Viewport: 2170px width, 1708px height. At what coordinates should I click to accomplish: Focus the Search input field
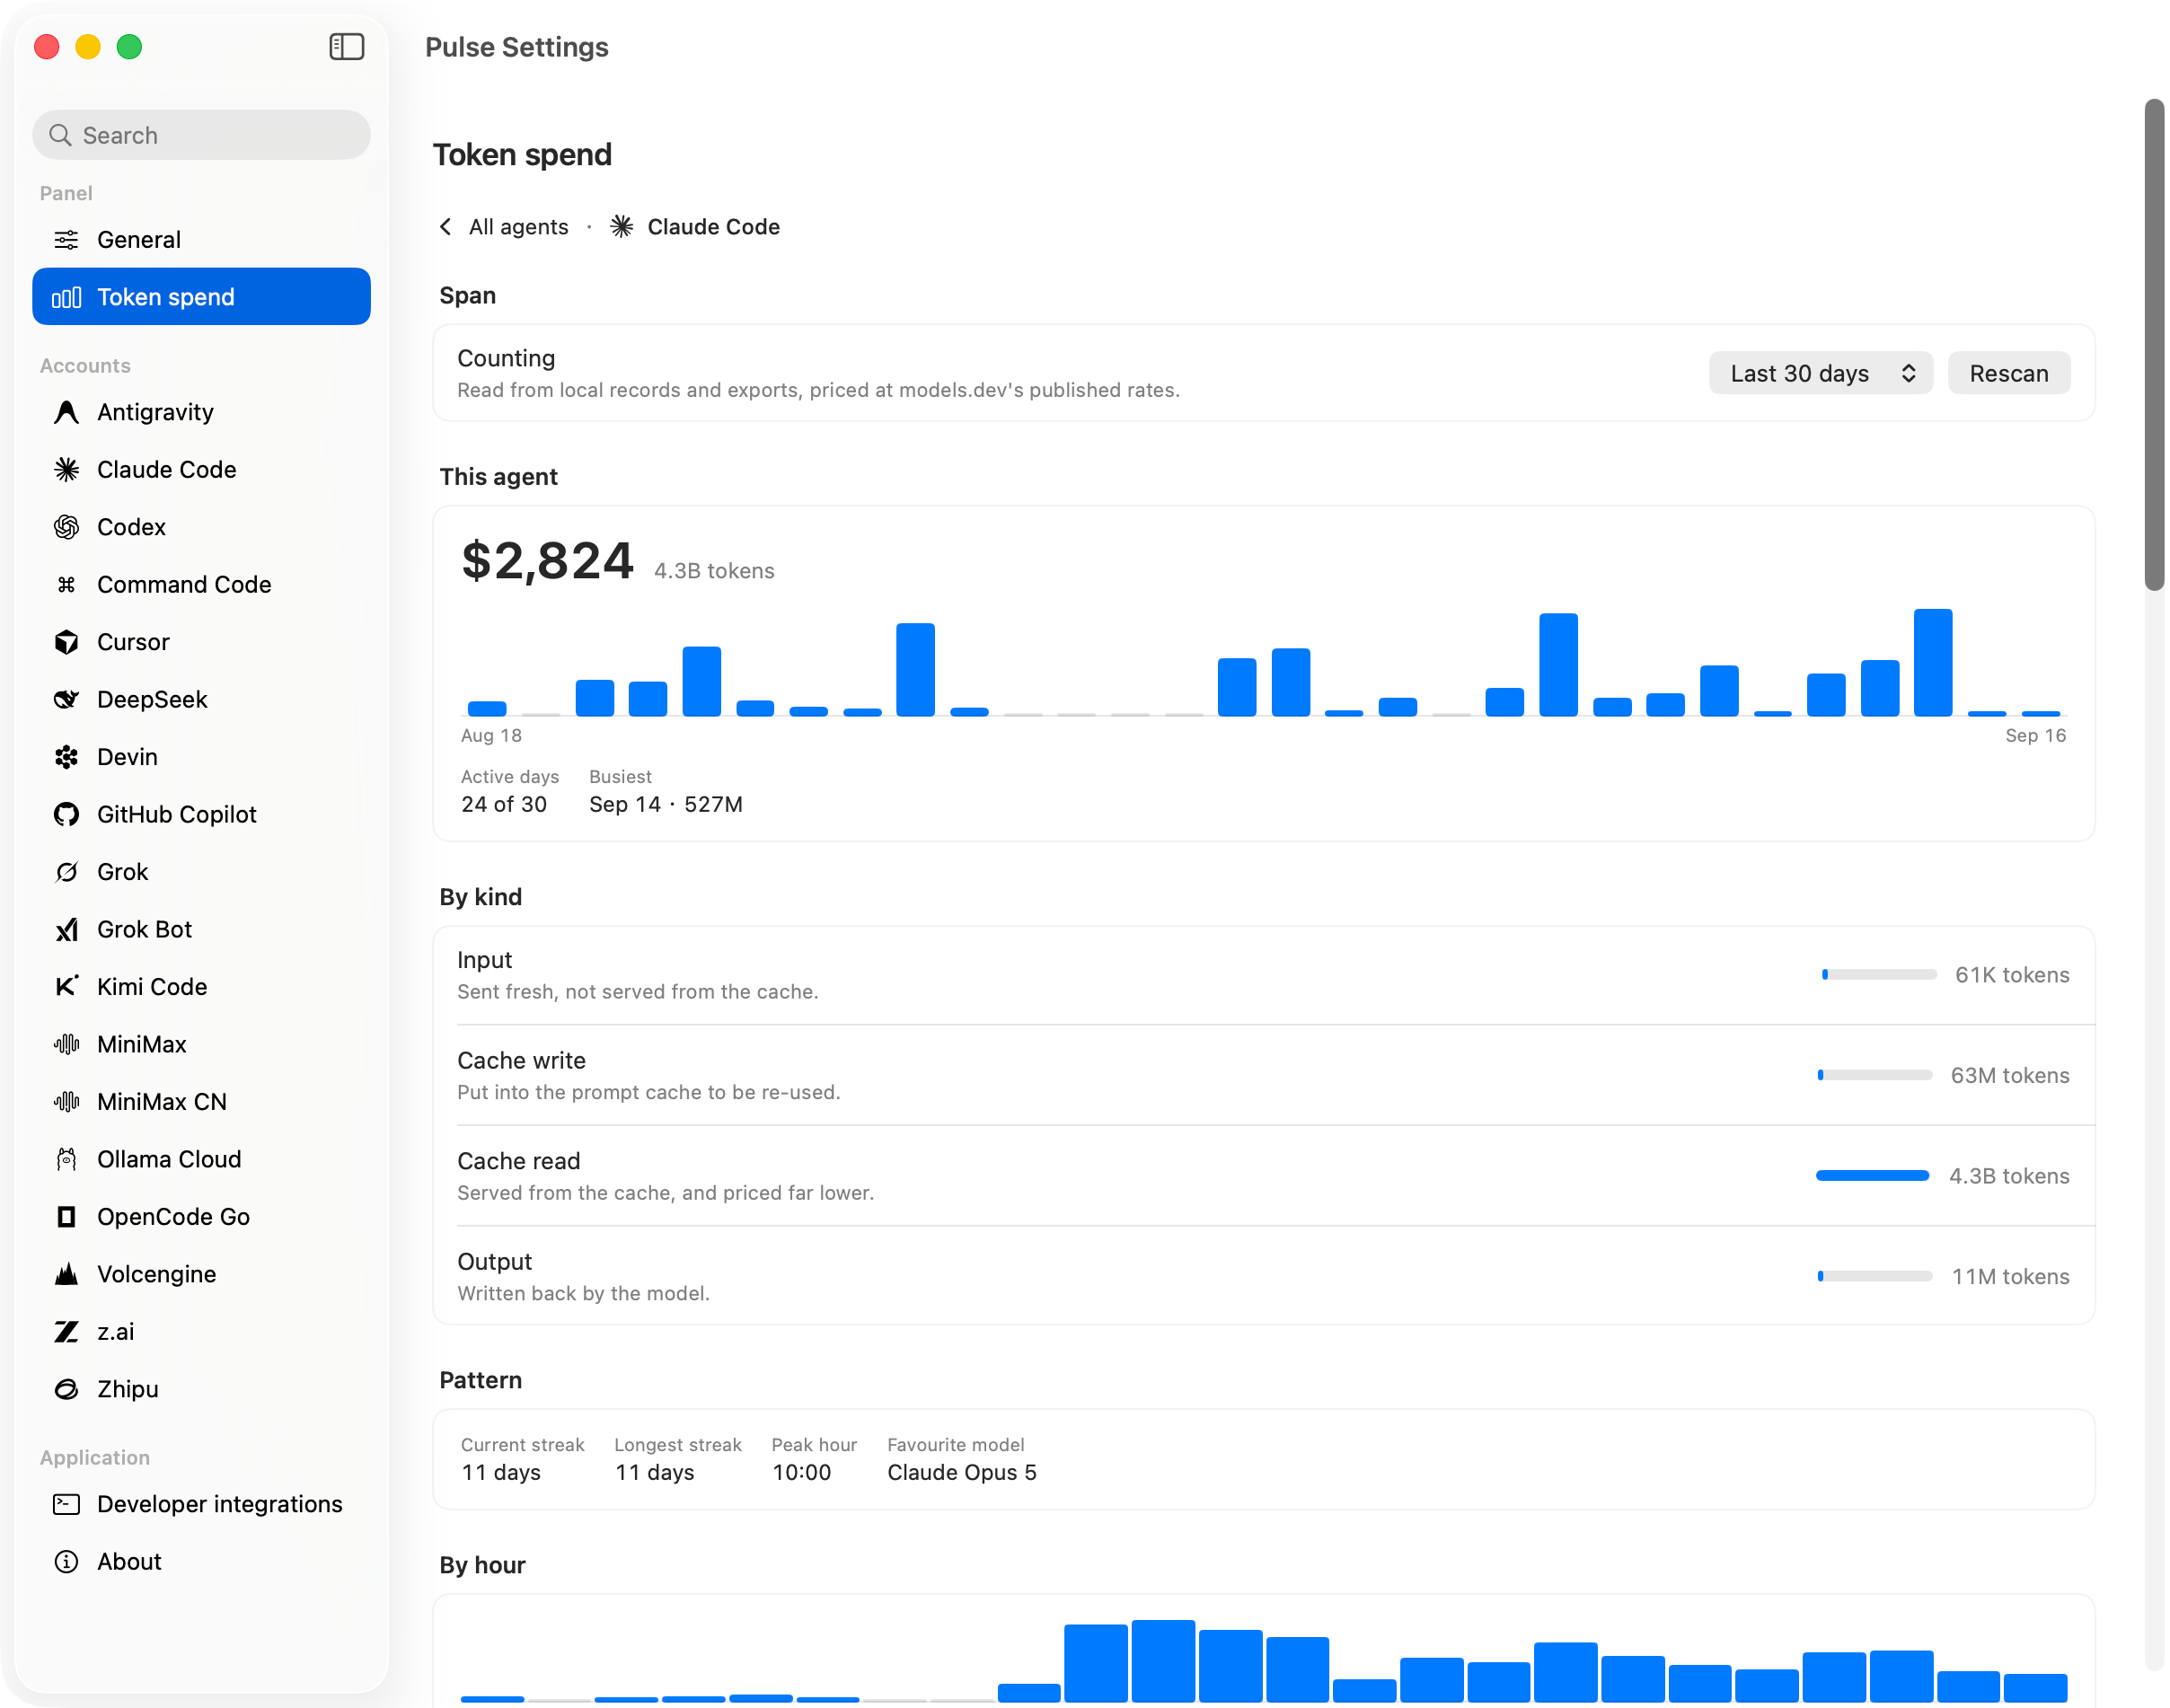(201, 135)
